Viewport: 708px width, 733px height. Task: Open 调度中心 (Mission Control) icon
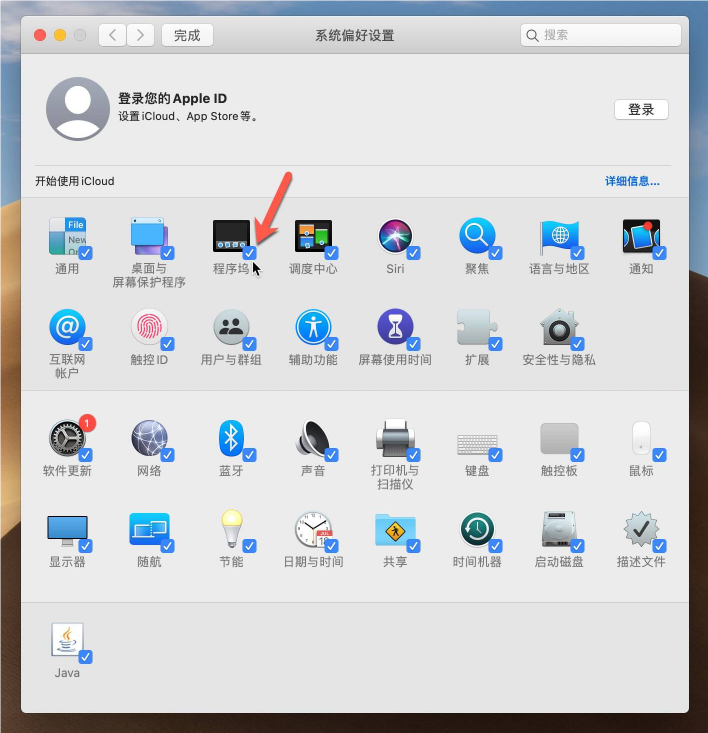click(313, 236)
